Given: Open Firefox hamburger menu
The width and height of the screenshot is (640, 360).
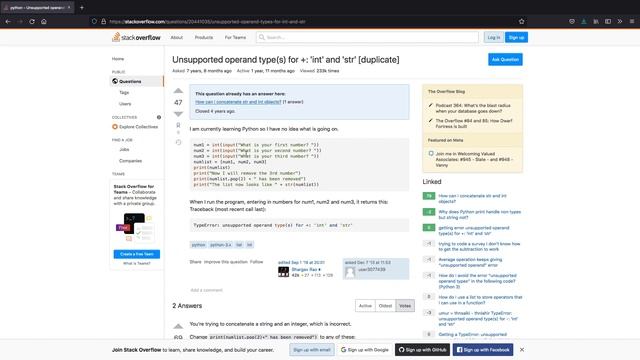Looking at the screenshot, I should click(x=631, y=21).
